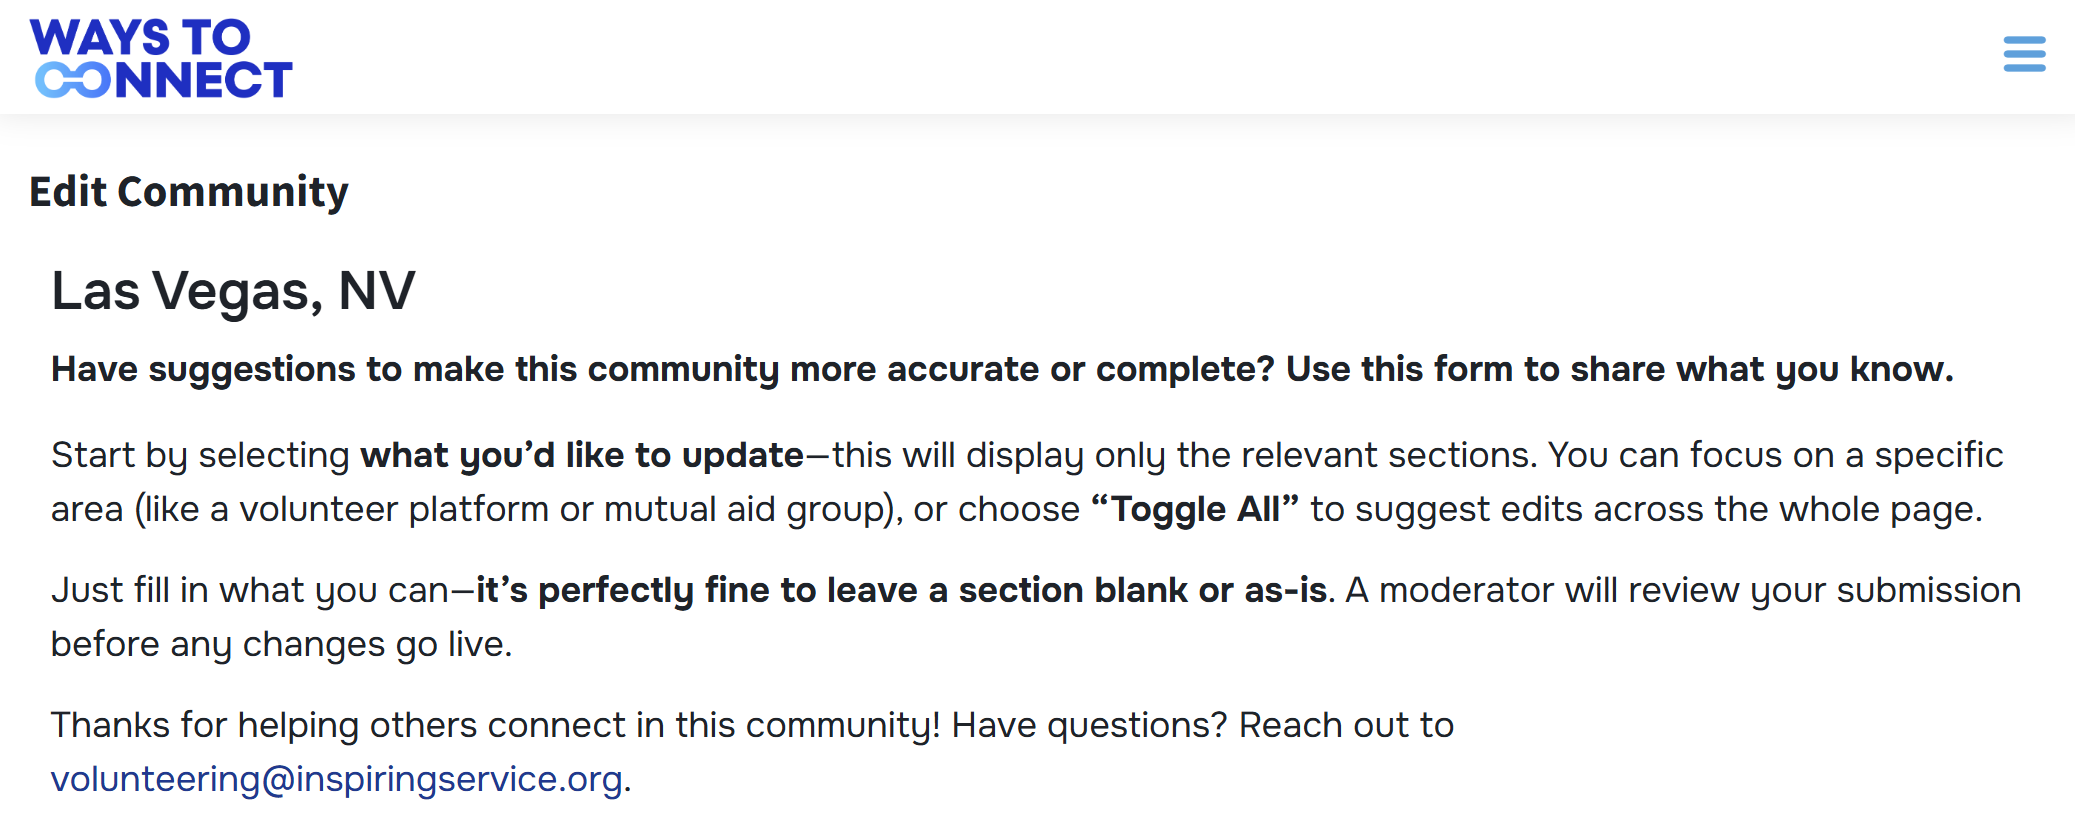Click bold "what you'd like to update" phrase

[582, 456]
